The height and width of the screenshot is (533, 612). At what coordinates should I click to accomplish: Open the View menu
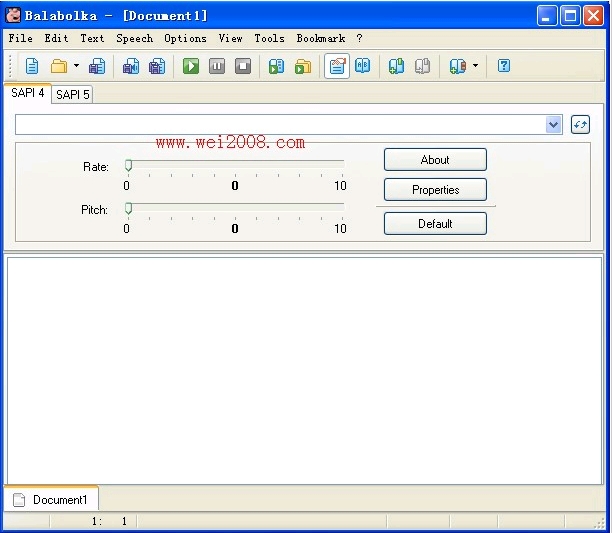(230, 38)
